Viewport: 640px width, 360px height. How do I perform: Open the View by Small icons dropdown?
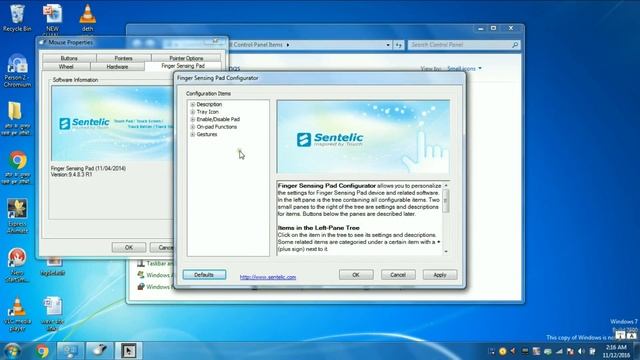[x=464, y=69]
